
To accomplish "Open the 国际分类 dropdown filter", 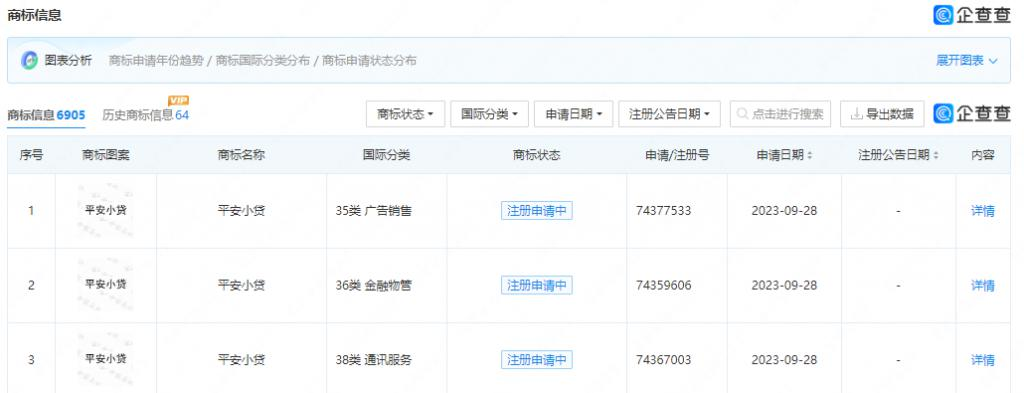I will (490, 114).
